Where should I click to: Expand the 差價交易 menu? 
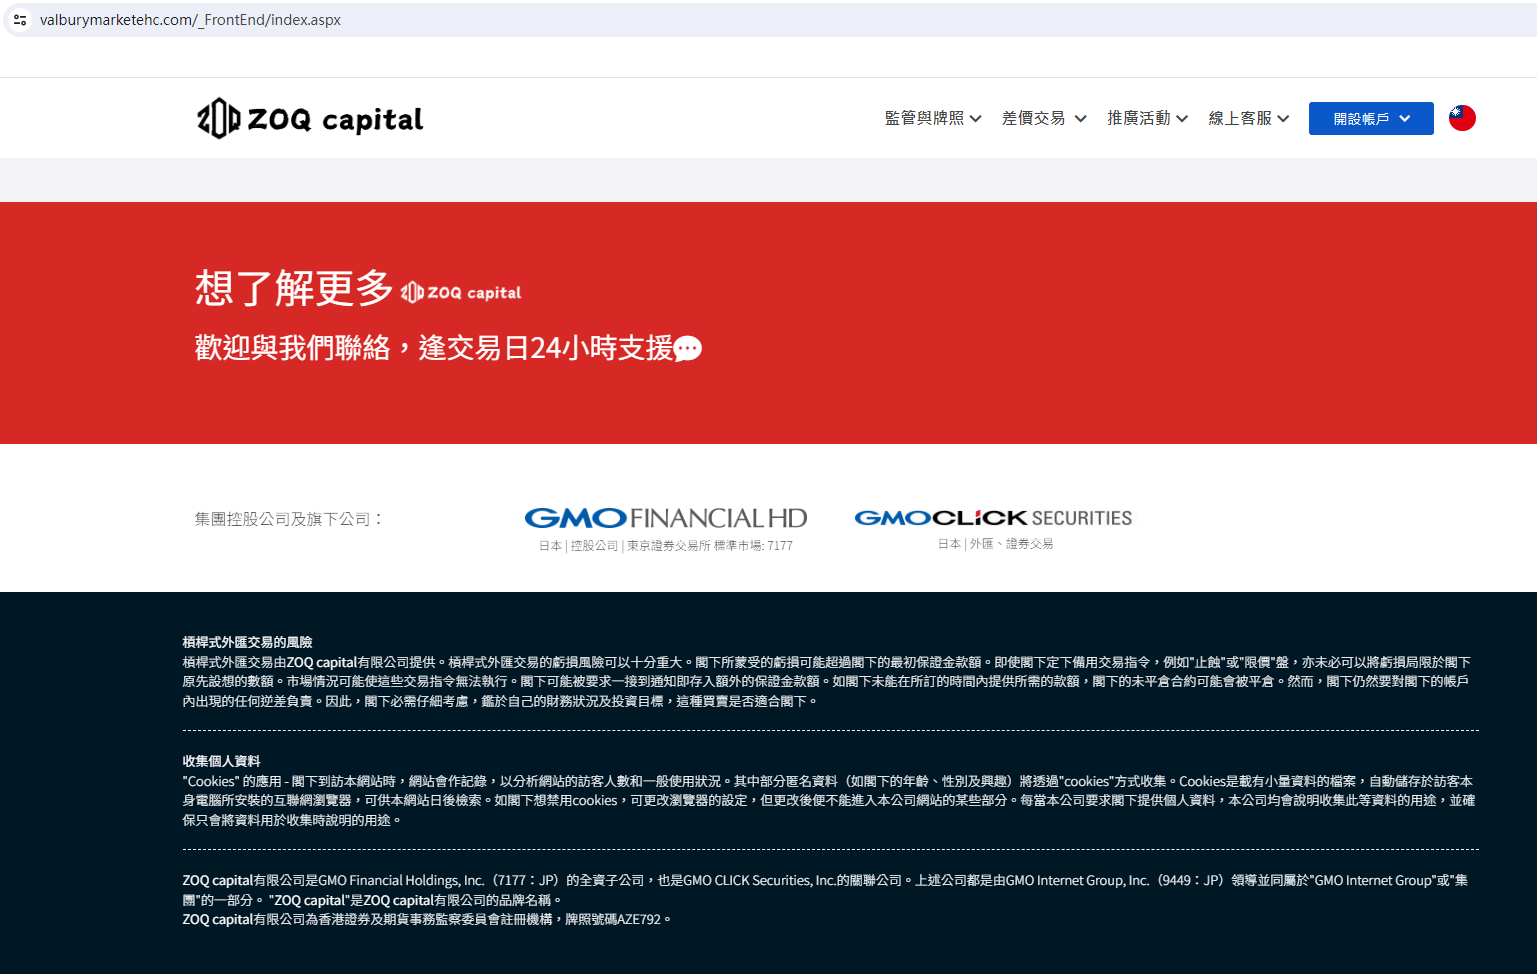tap(1044, 118)
